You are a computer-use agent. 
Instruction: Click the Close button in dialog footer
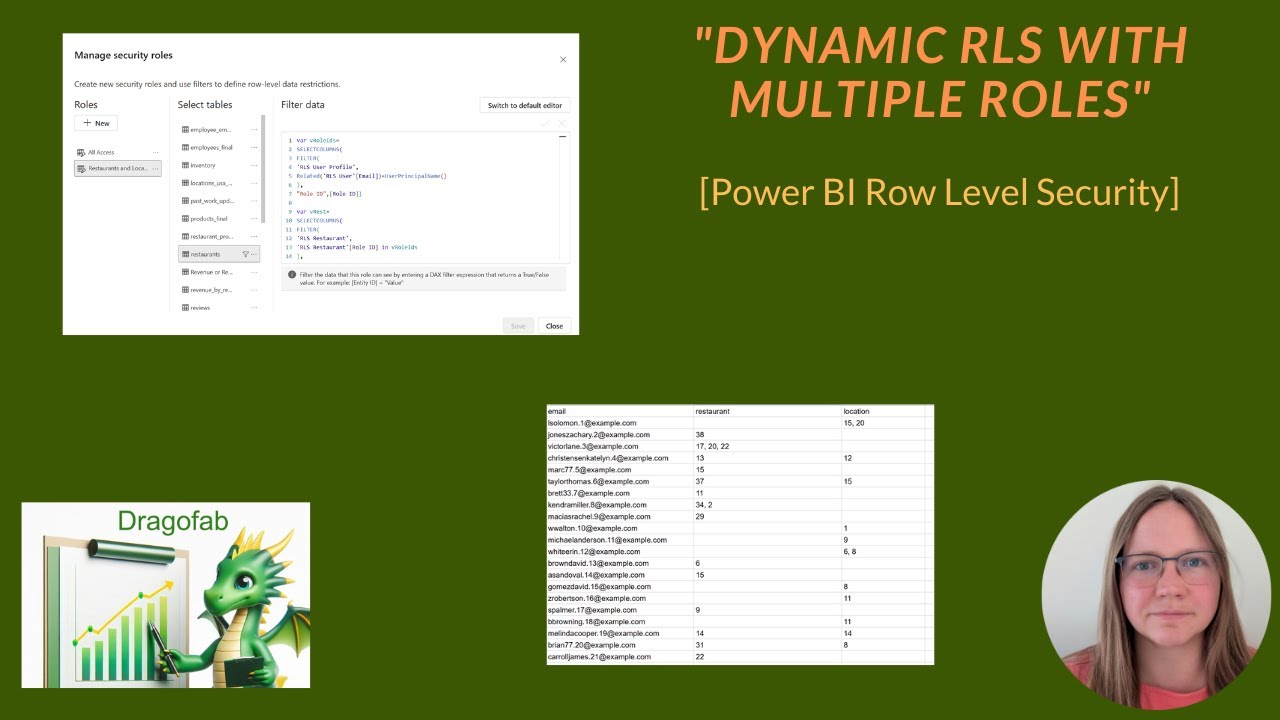pos(554,326)
